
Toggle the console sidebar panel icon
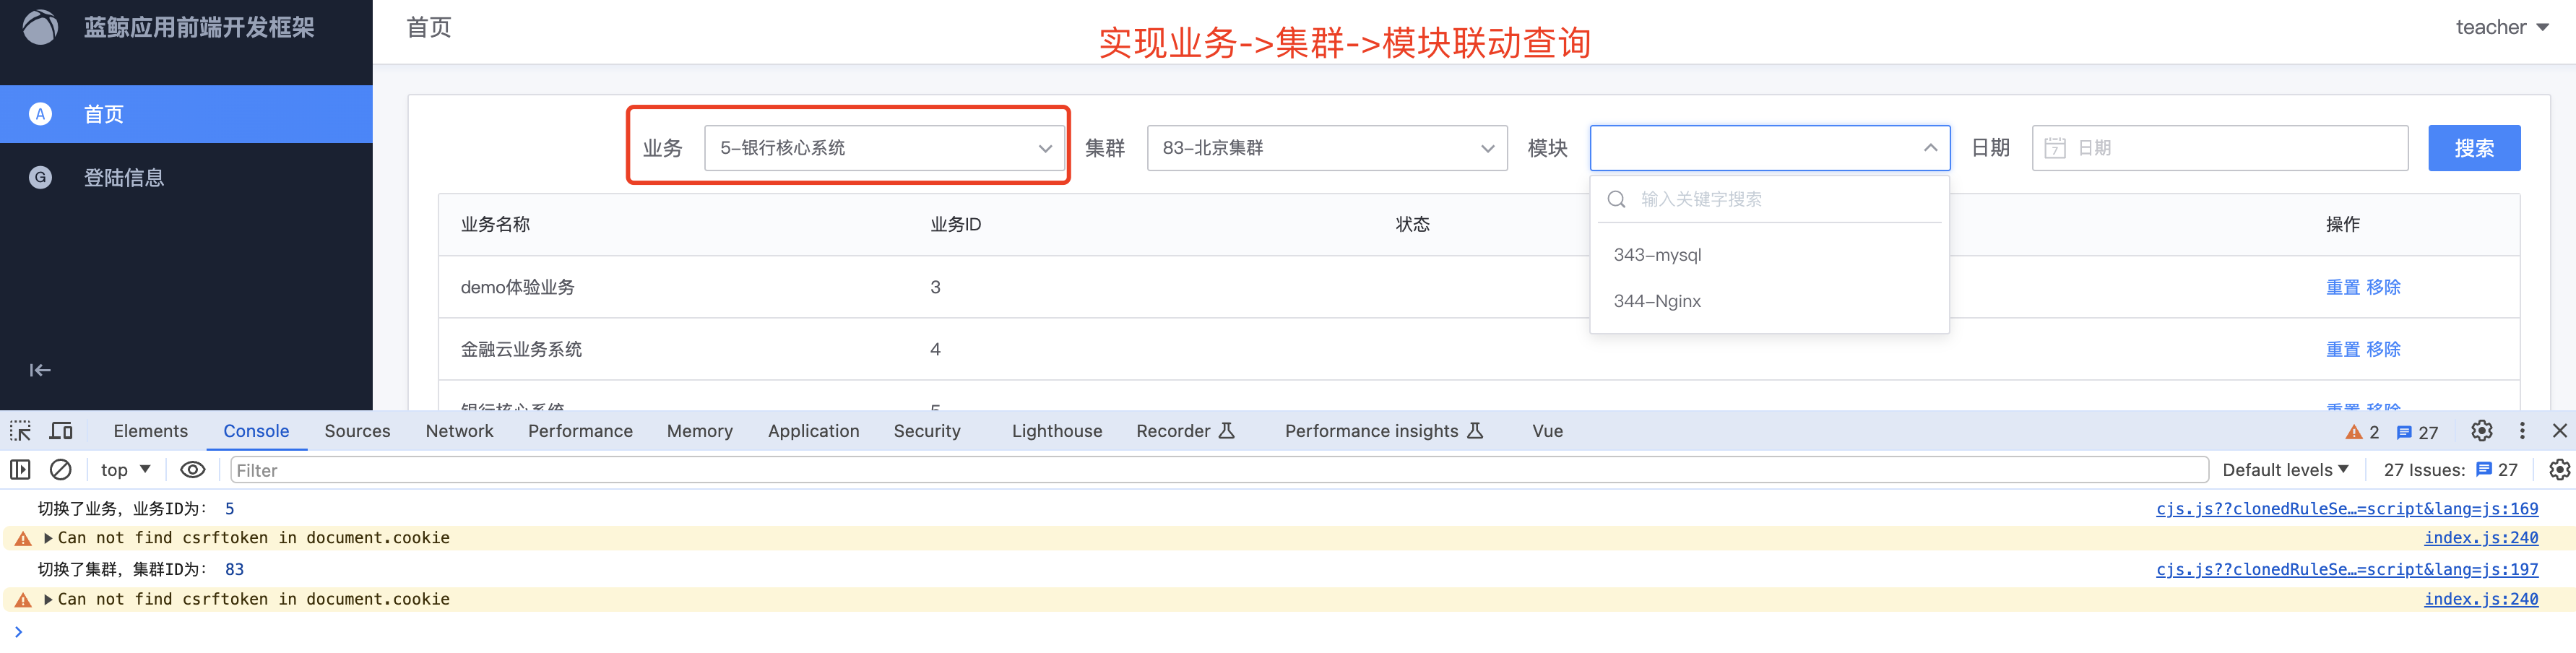[x=20, y=470]
